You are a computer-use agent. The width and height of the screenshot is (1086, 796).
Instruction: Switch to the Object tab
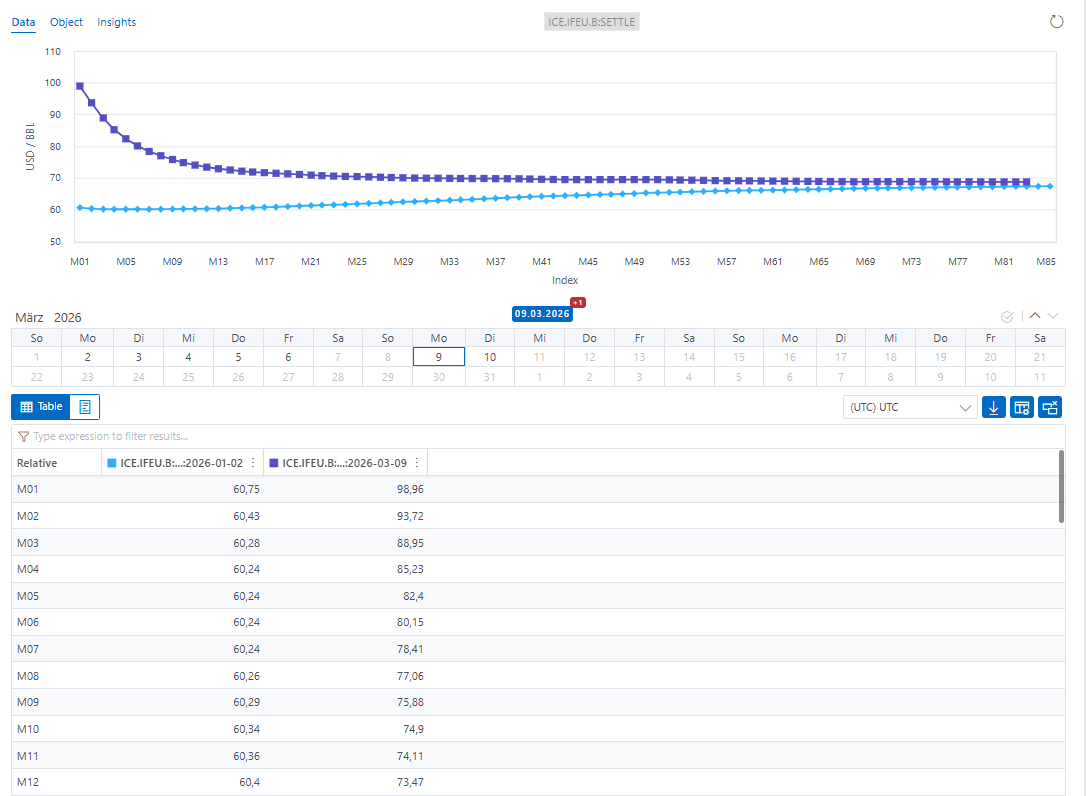click(66, 22)
